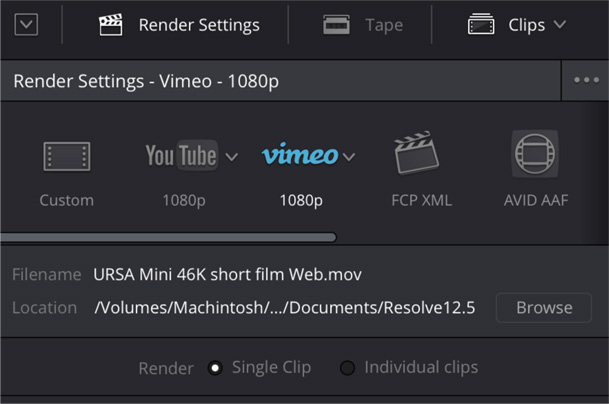Screen dimensions: 609x404
Task: Select the Custom film frame preset icon
Action: pos(66,156)
